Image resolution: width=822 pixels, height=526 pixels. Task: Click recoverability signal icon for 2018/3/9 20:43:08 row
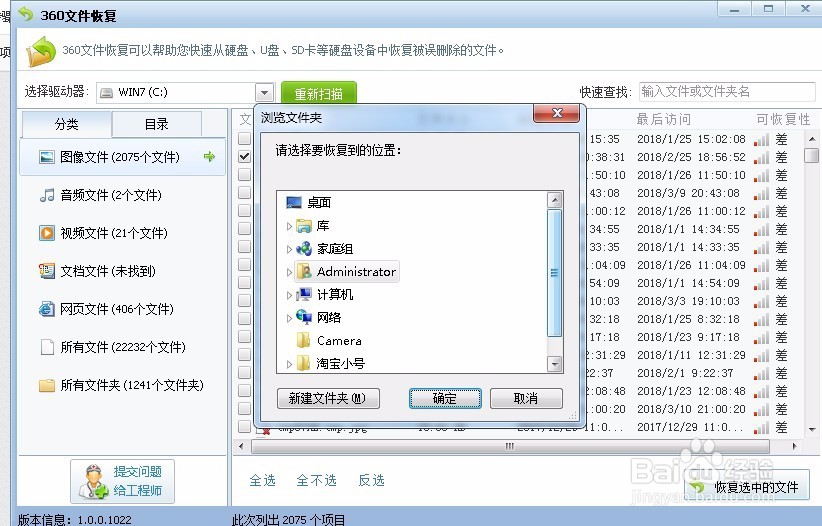point(761,194)
